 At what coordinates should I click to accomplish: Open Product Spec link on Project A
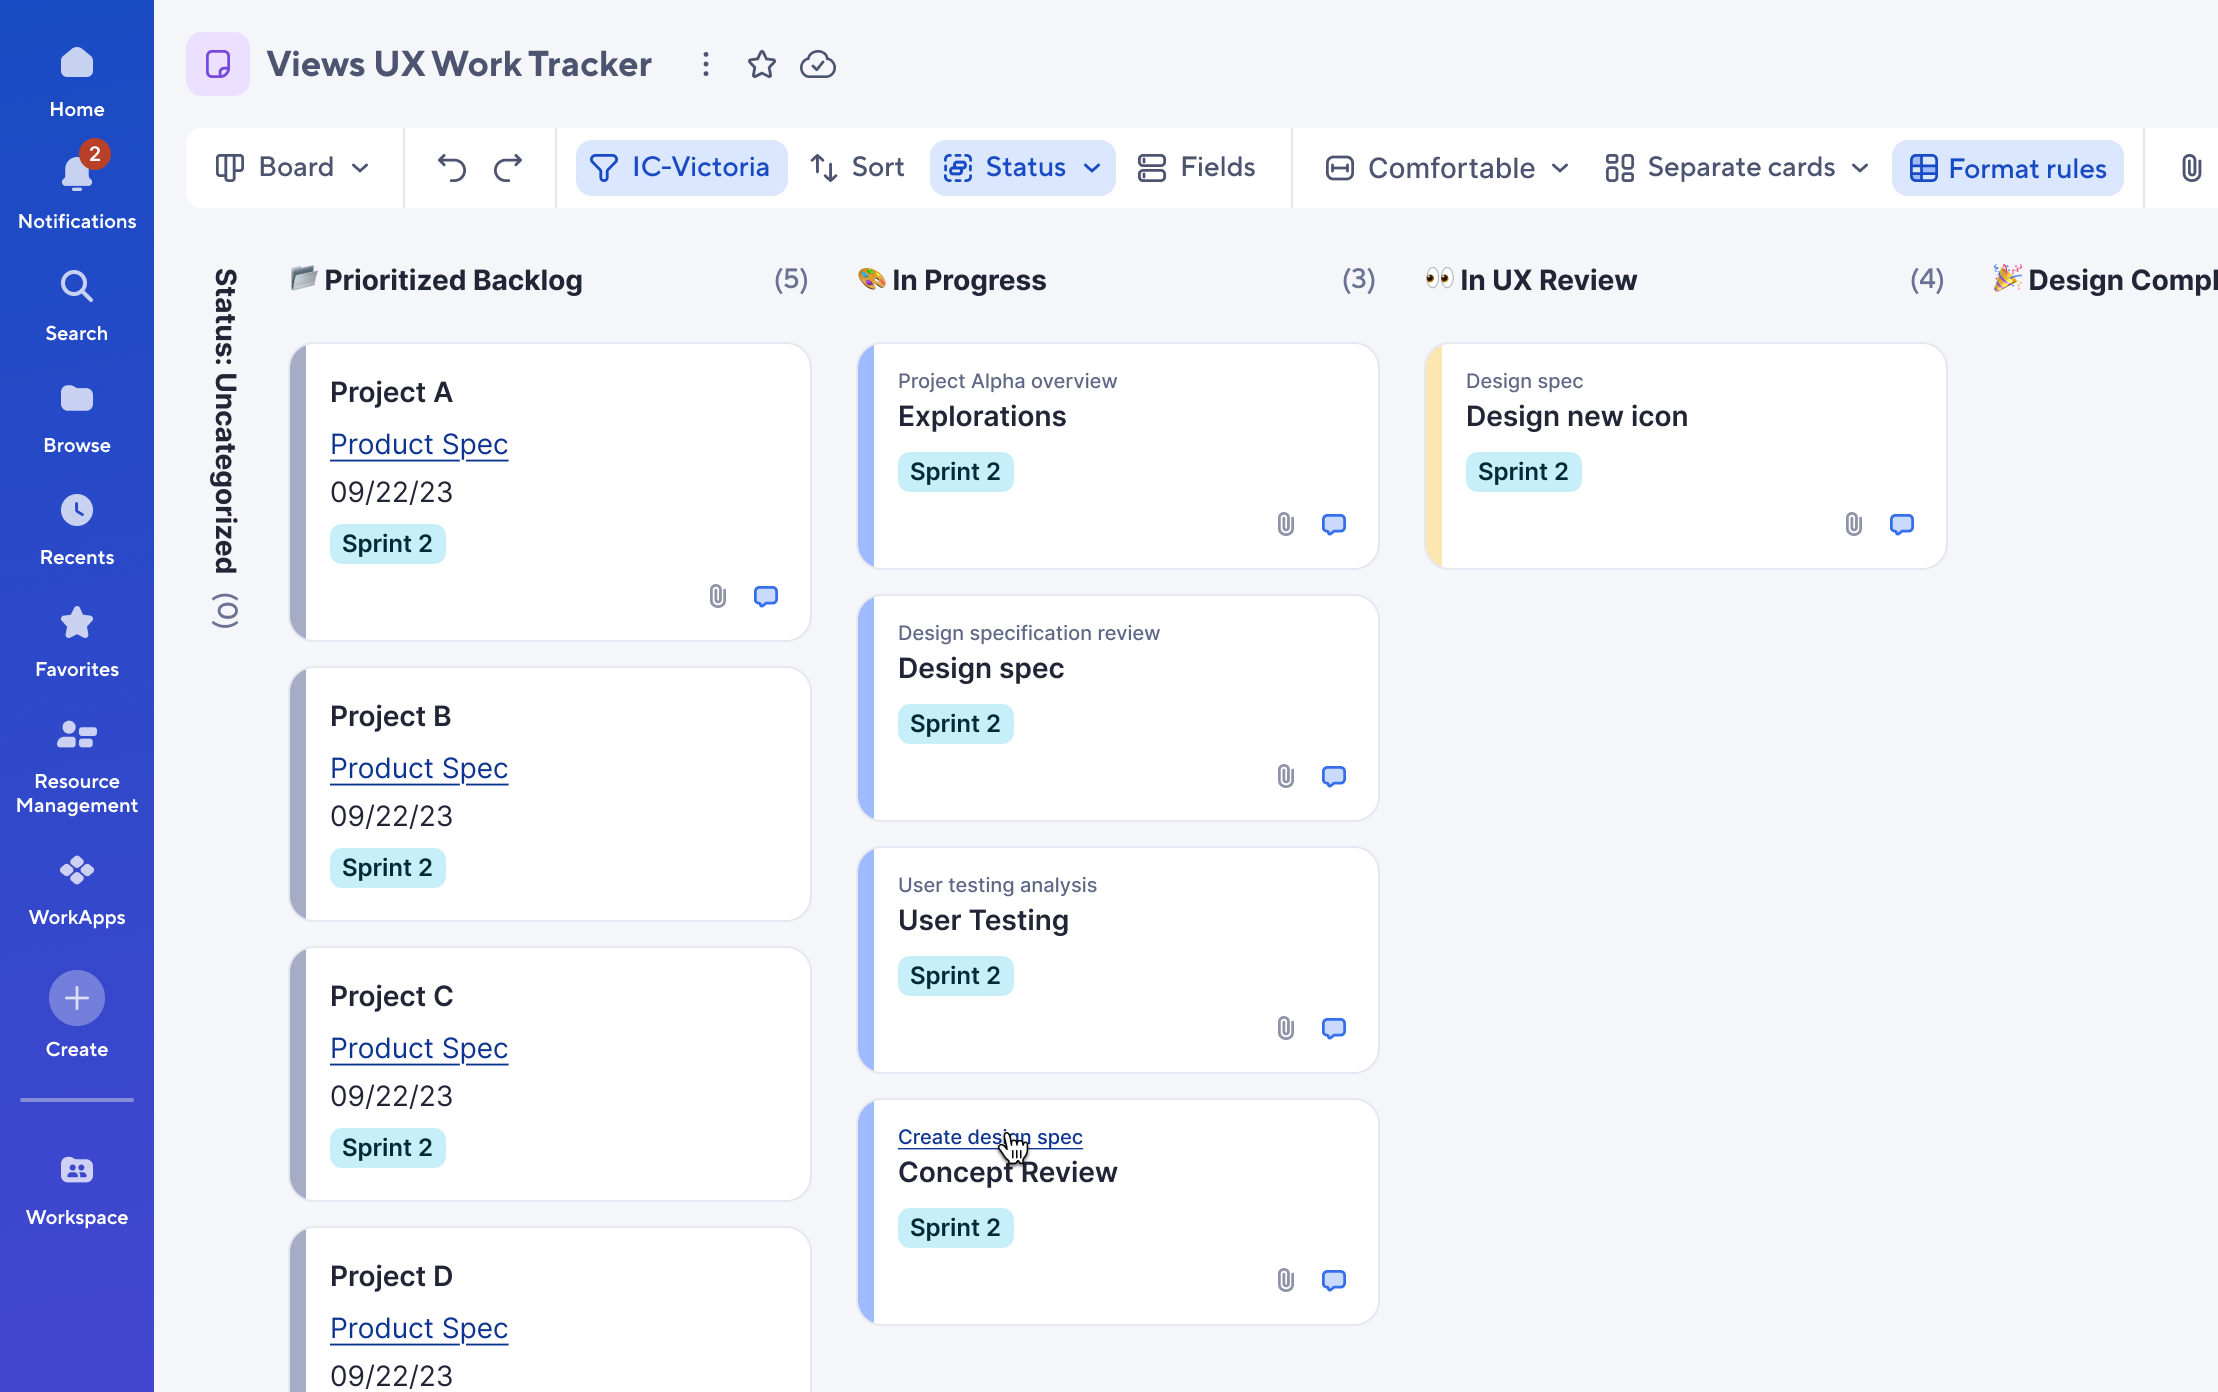tap(419, 444)
